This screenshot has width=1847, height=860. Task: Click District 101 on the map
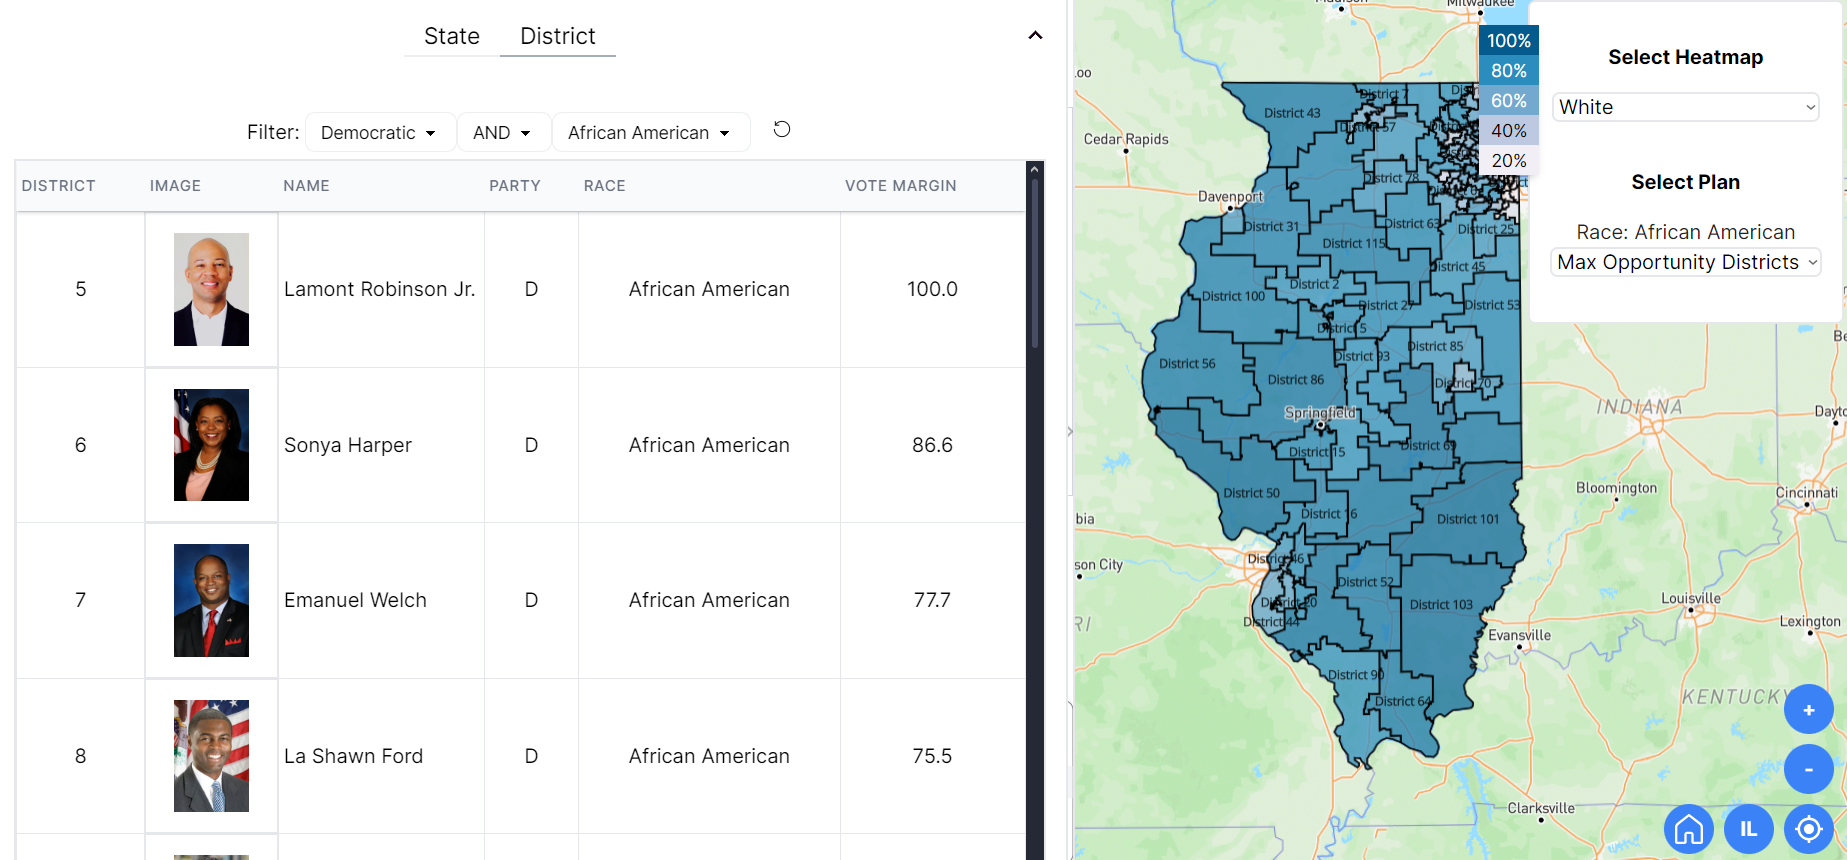[x=1468, y=519]
